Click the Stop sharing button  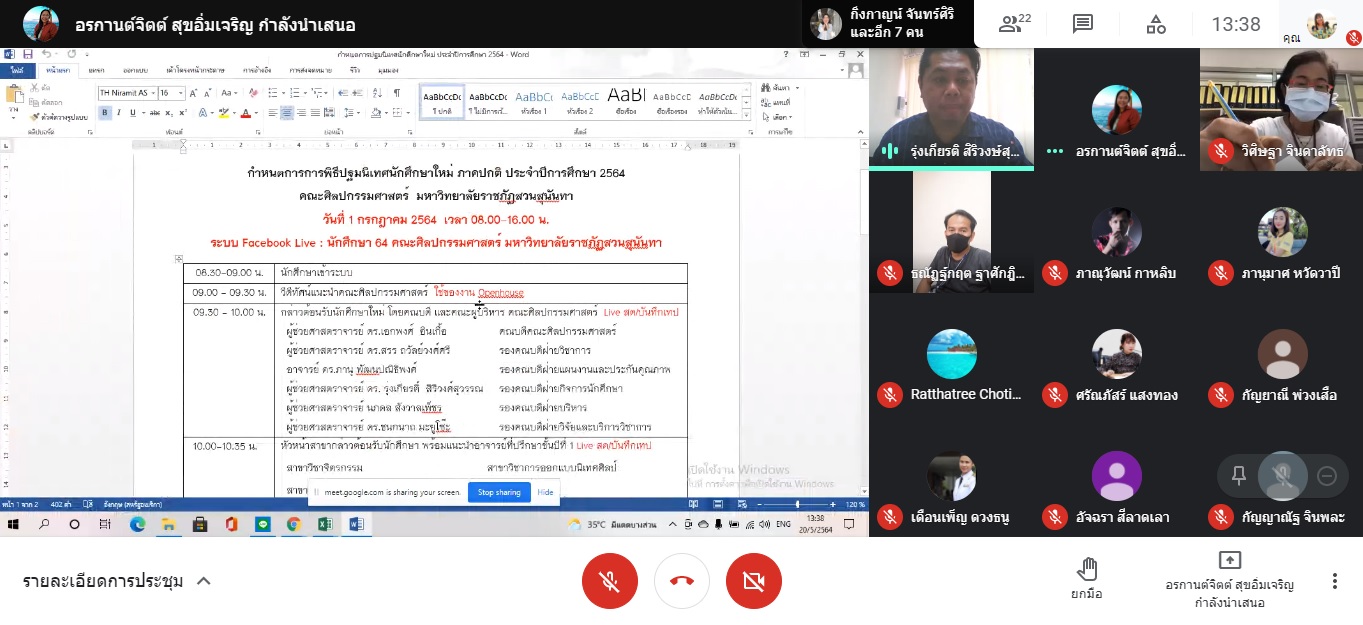tap(499, 492)
